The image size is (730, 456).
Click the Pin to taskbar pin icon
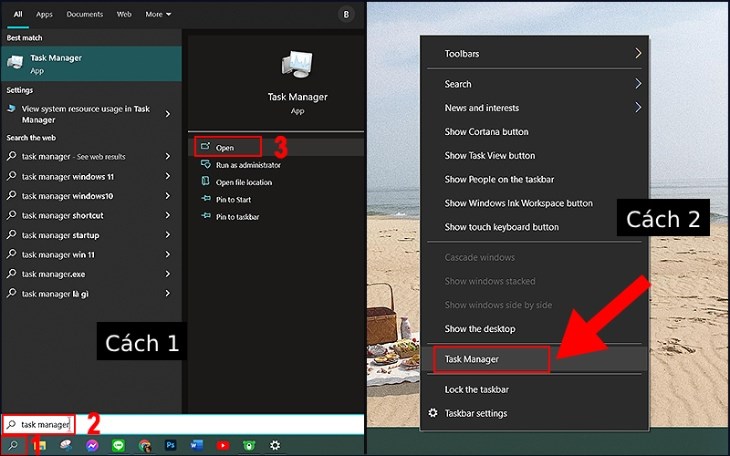pos(205,216)
